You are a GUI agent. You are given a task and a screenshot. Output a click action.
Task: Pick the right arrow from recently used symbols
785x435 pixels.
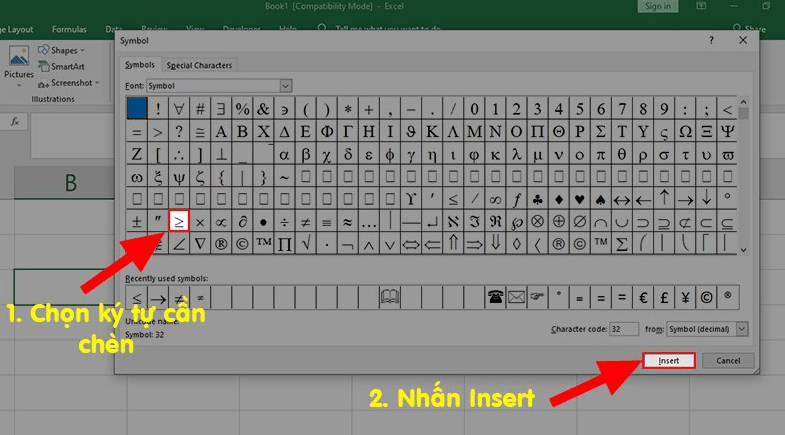(158, 297)
